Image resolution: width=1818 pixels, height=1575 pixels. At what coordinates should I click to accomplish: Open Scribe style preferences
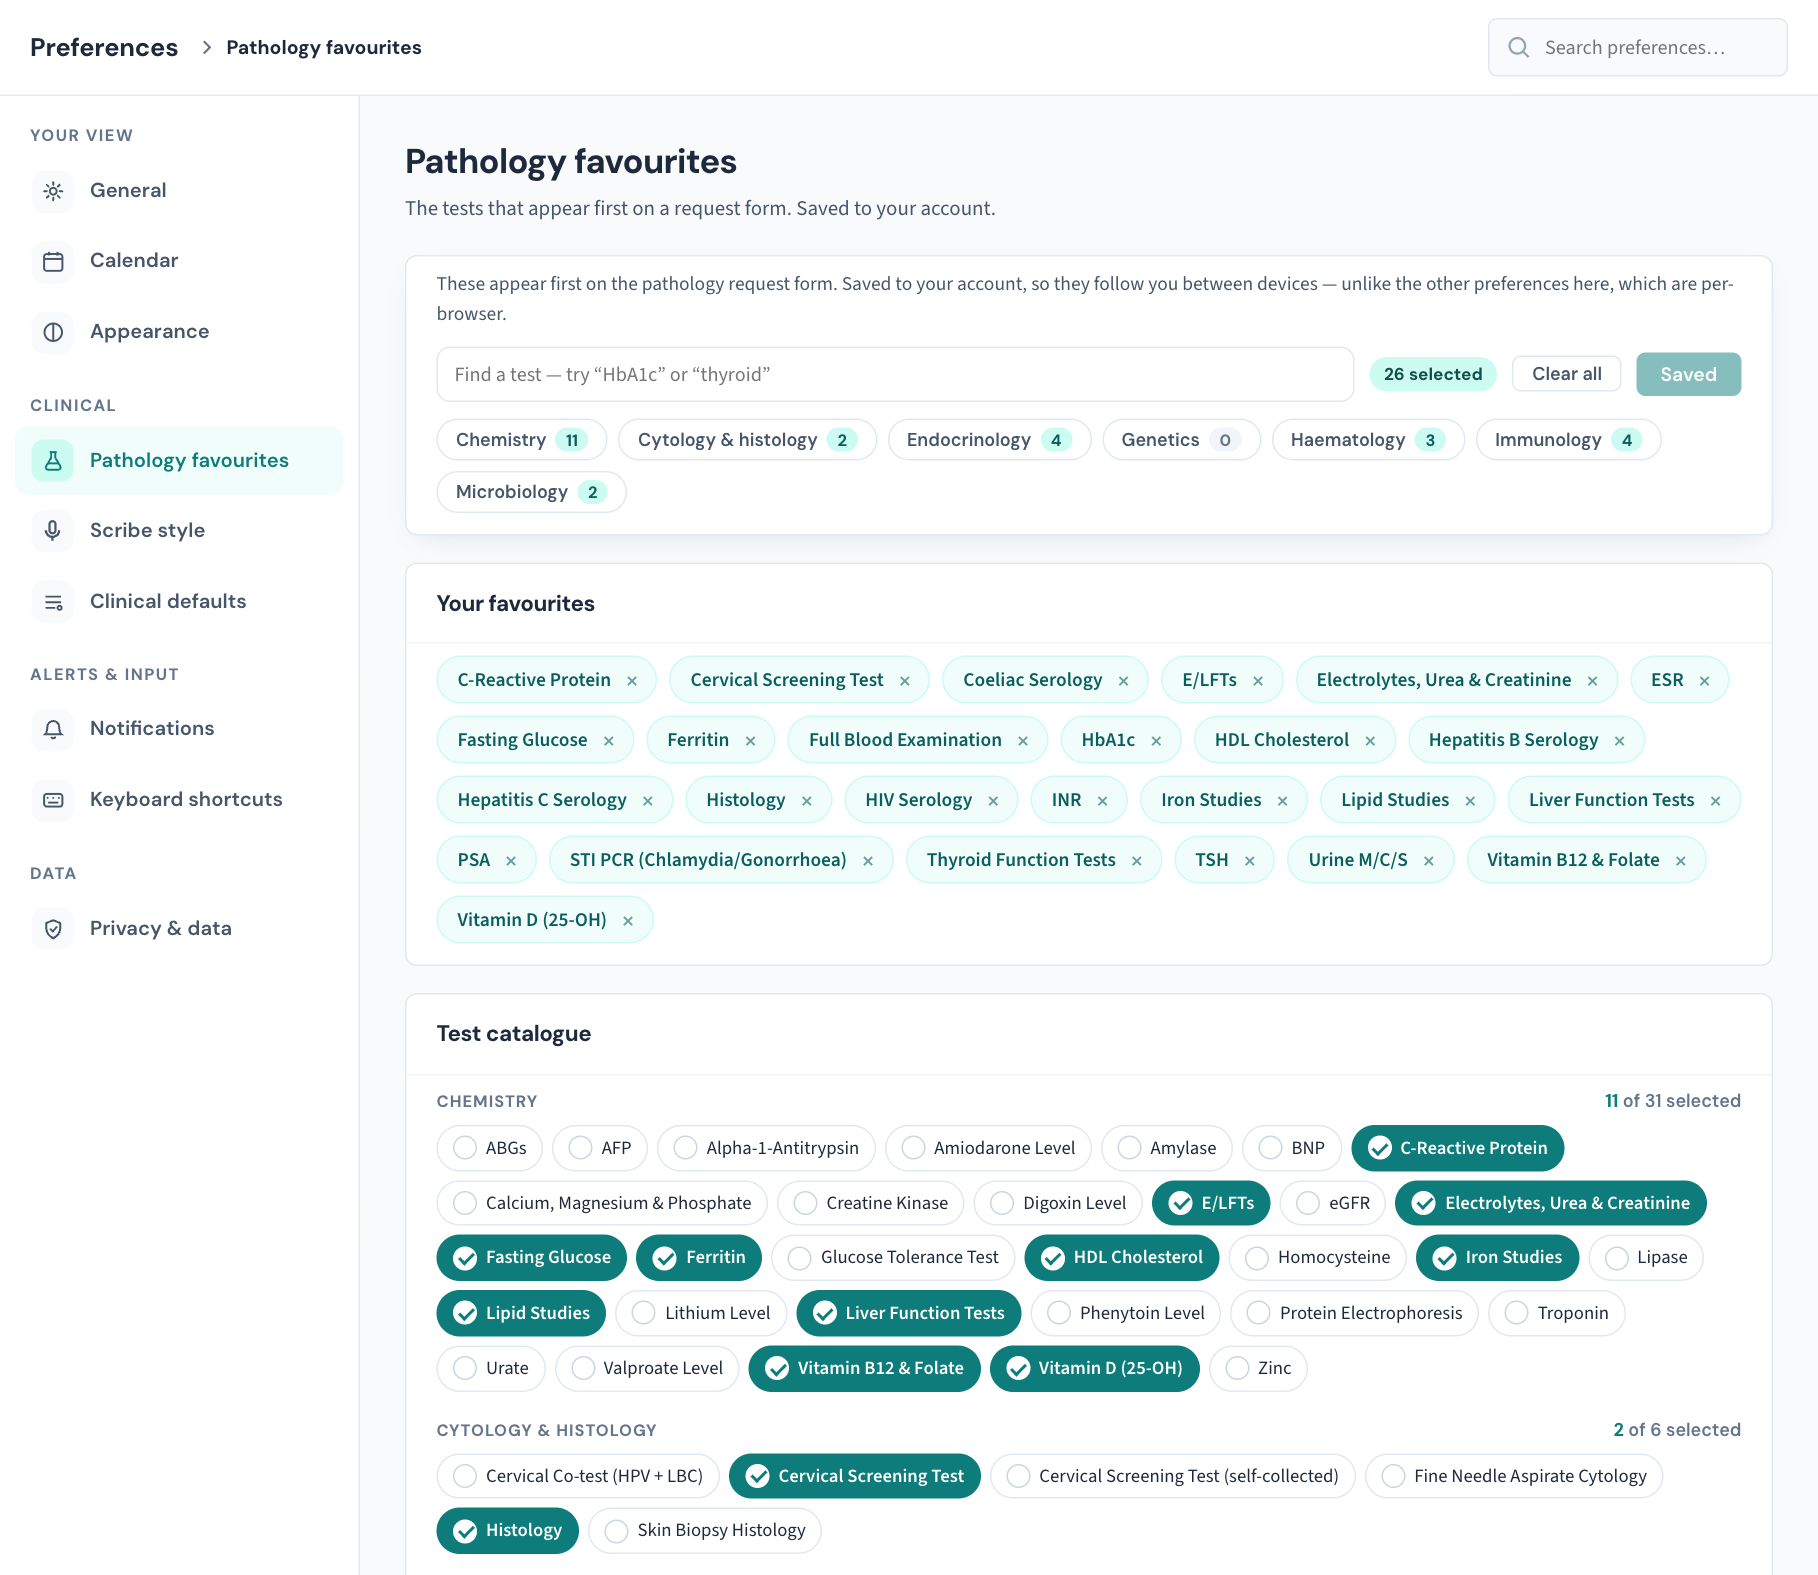(x=180, y=531)
